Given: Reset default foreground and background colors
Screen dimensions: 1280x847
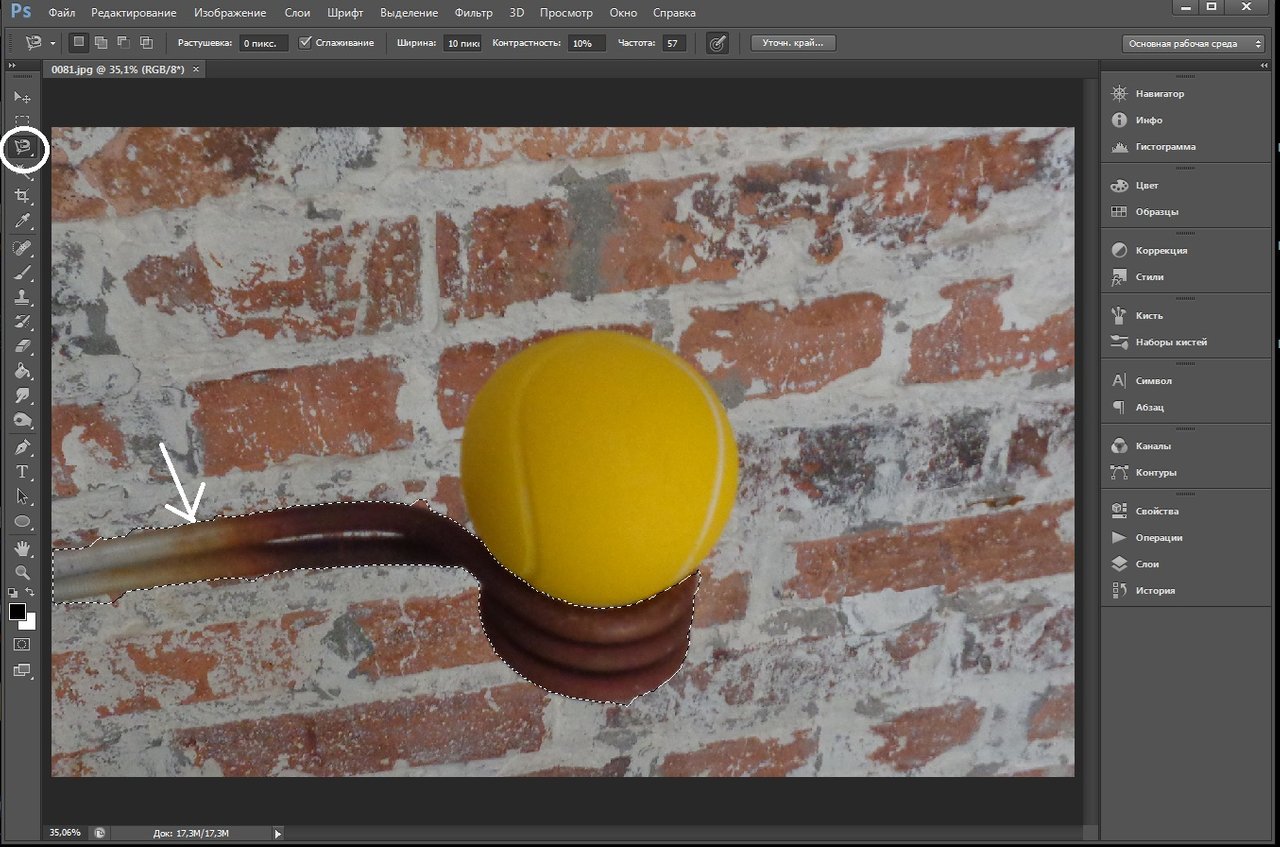Looking at the screenshot, I should click(13, 593).
